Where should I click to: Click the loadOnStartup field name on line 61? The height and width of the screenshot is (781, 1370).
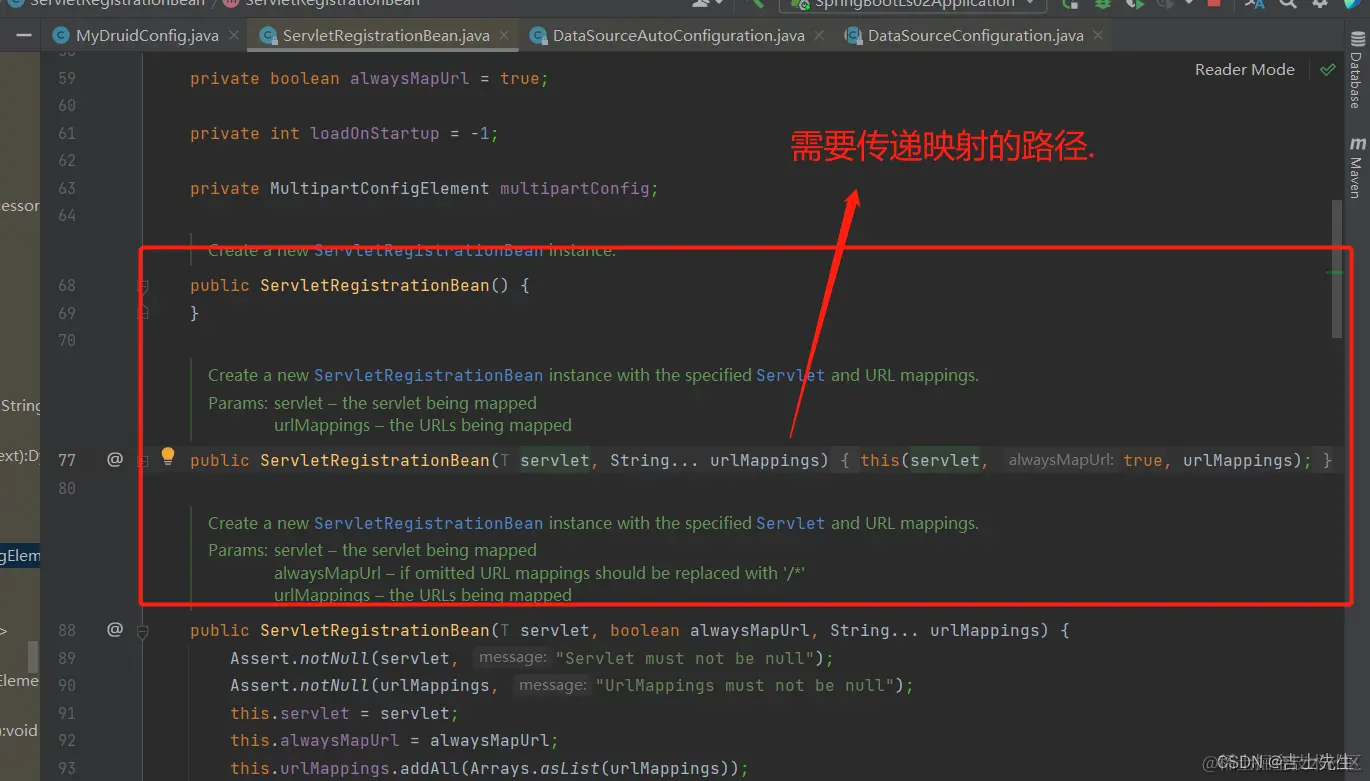375,133
